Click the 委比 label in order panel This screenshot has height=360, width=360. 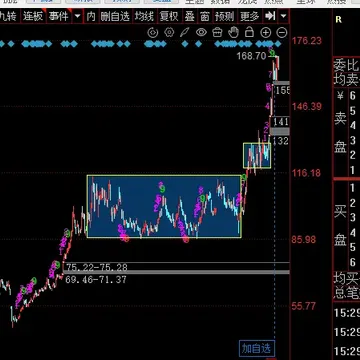click(347, 66)
